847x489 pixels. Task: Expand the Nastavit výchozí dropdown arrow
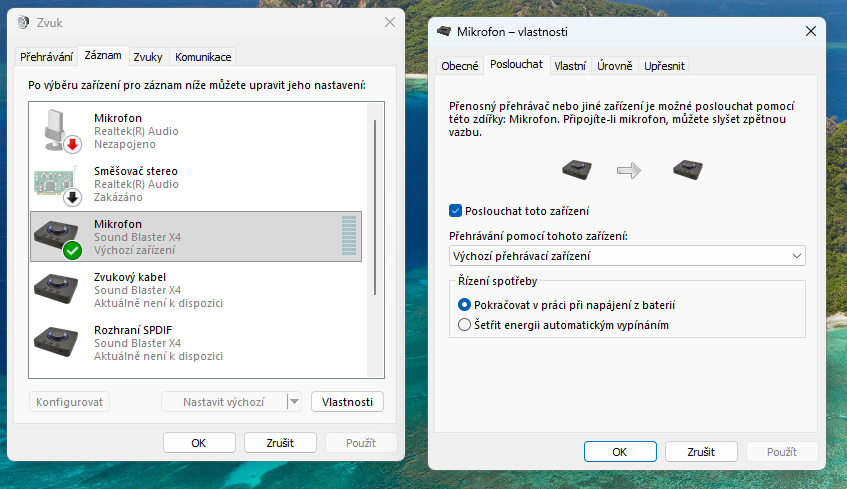pos(294,401)
